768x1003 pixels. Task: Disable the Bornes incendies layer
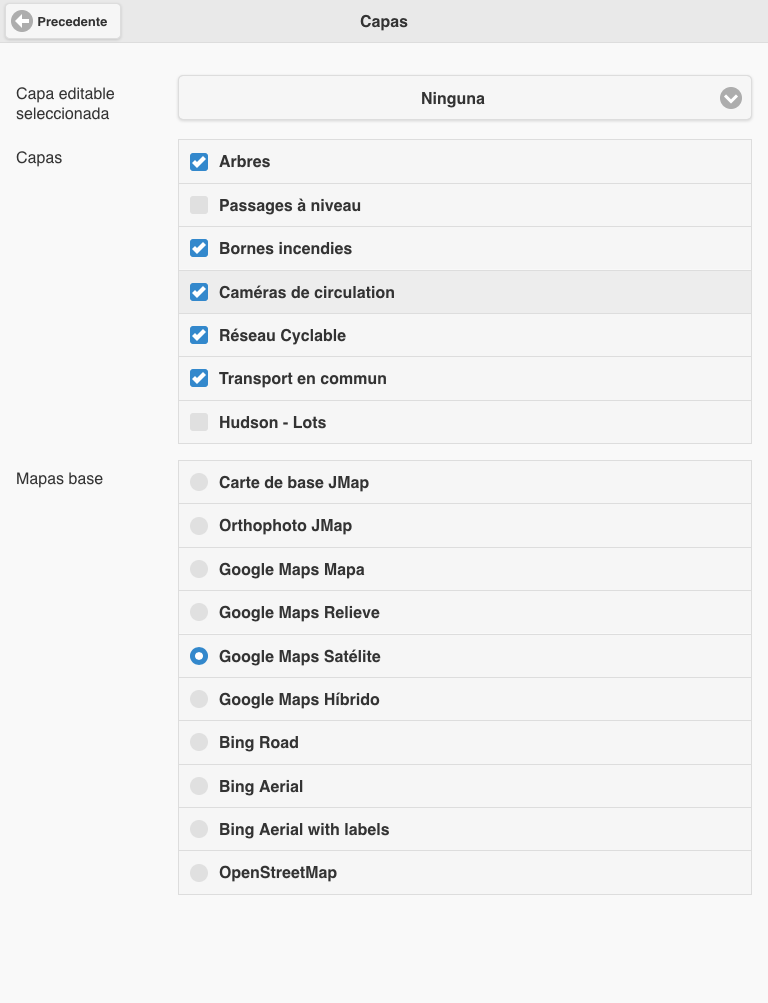(199, 248)
